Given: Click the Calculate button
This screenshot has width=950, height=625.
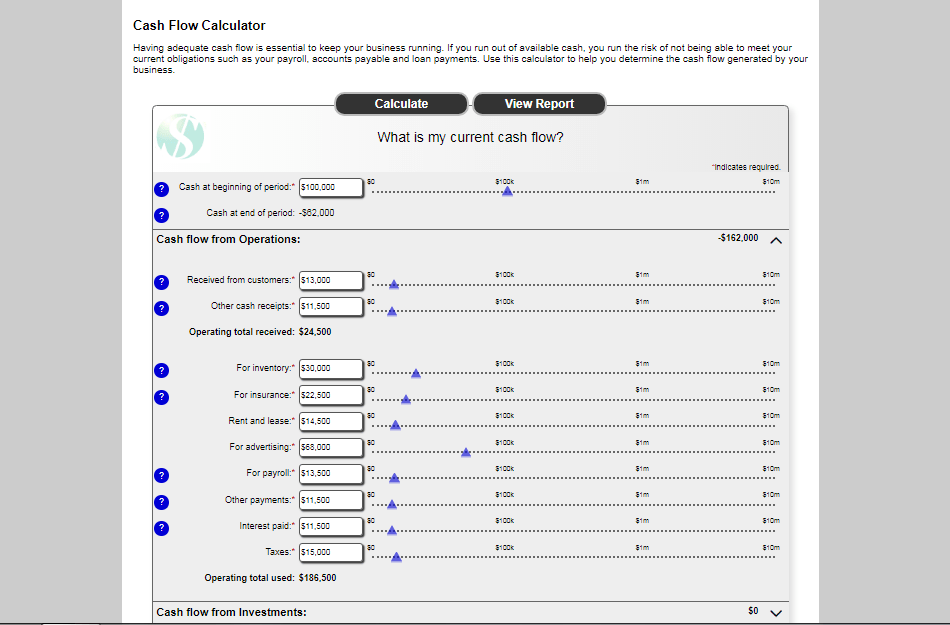Looking at the screenshot, I should point(401,104).
